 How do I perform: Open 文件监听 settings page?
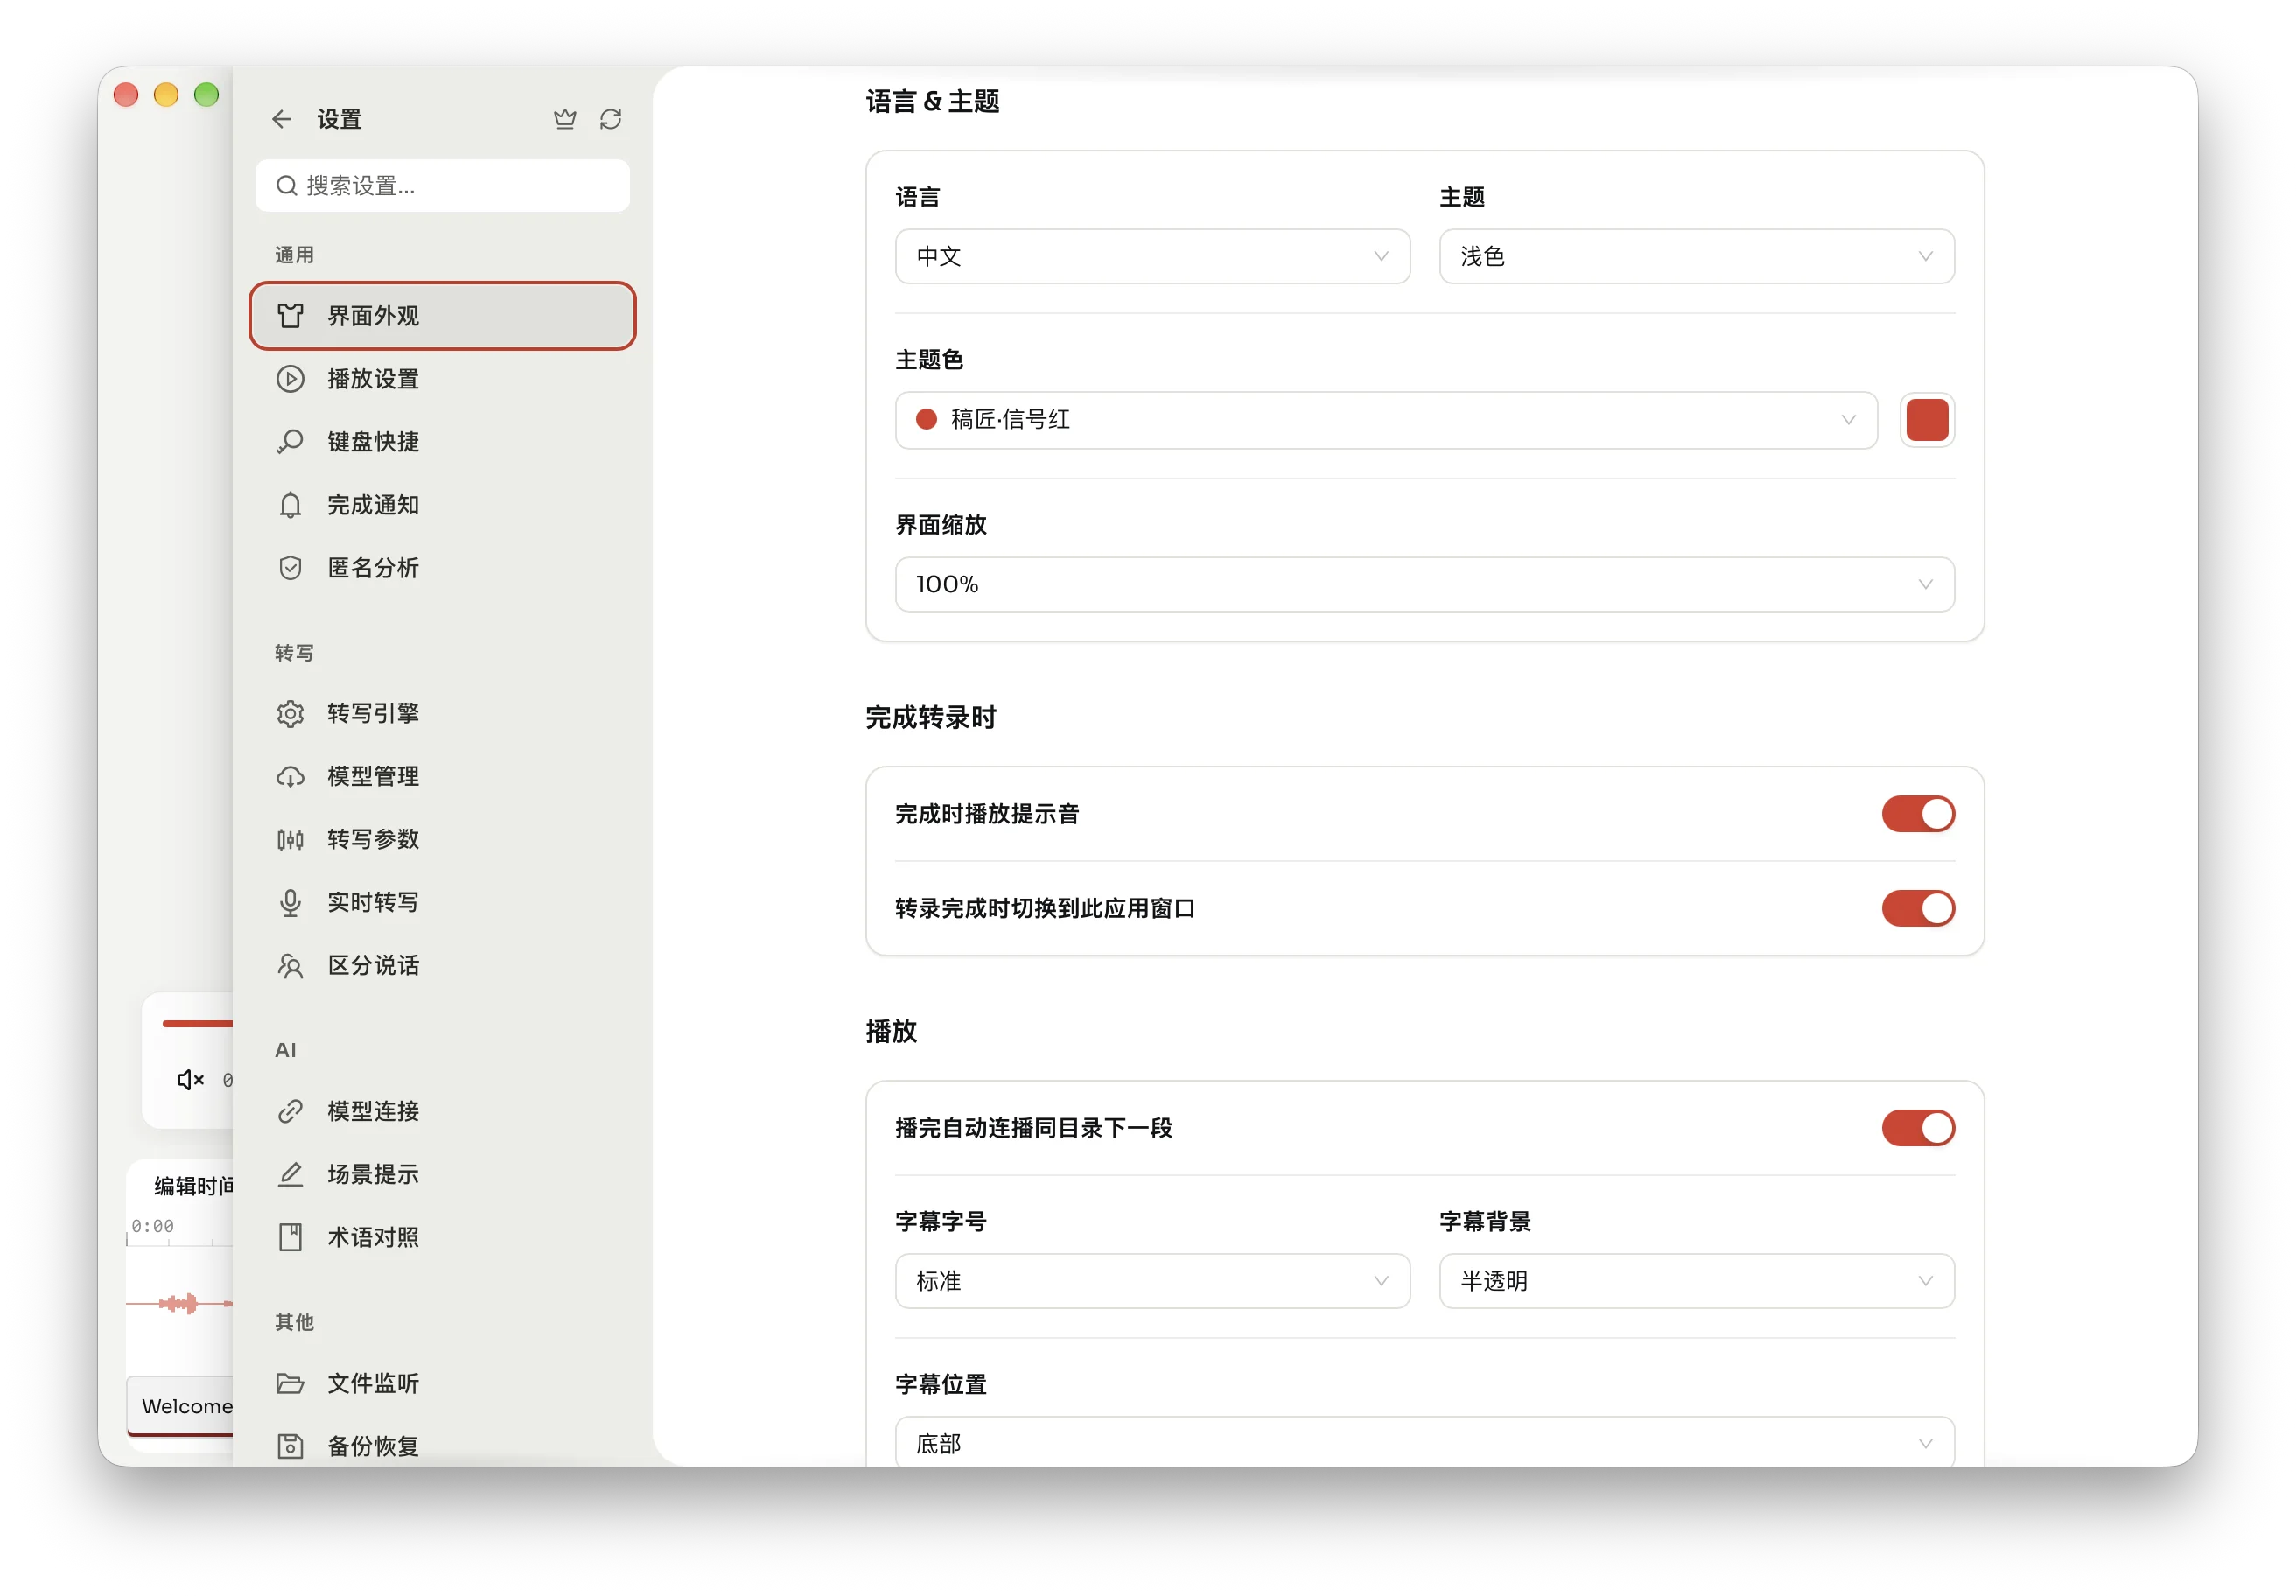(442, 1383)
